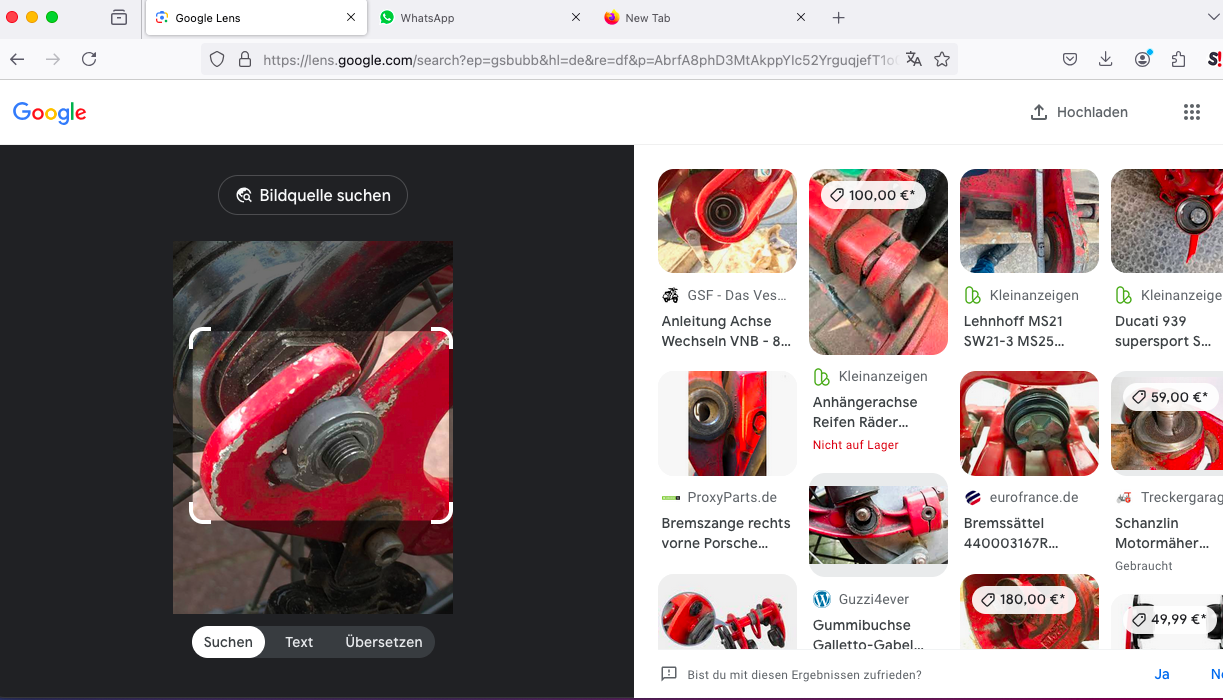Click the browser reload button
The height and width of the screenshot is (700, 1223).
89,59
